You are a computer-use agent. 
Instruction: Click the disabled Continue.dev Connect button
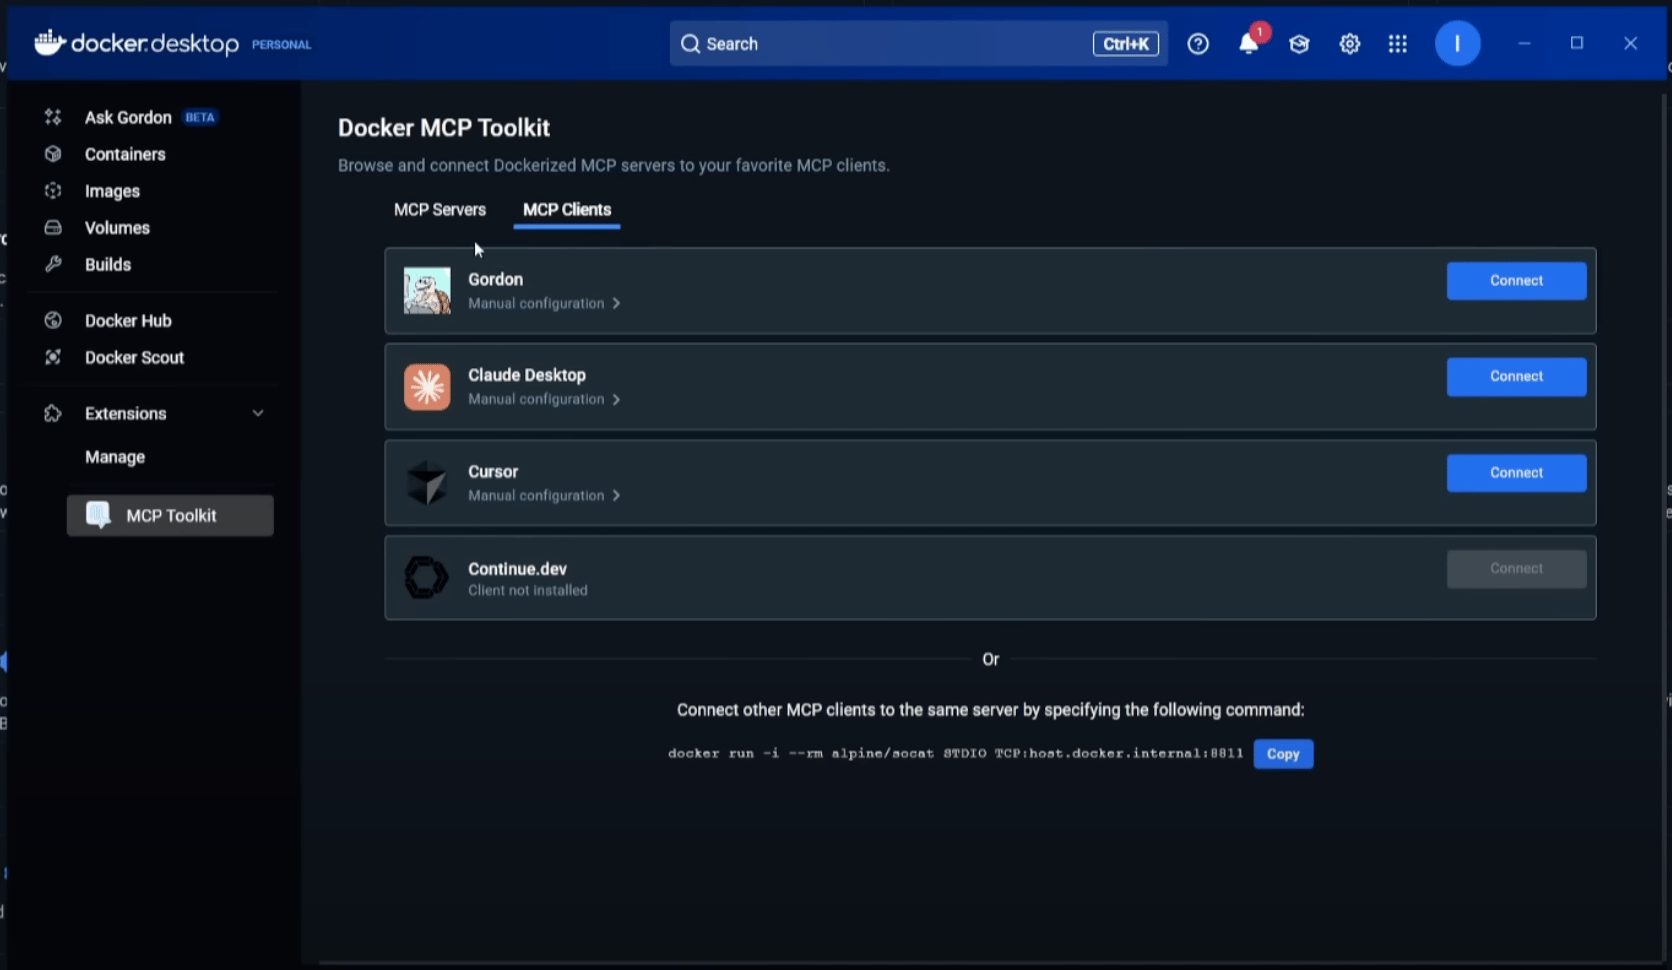pyautogui.click(x=1516, y=569)
